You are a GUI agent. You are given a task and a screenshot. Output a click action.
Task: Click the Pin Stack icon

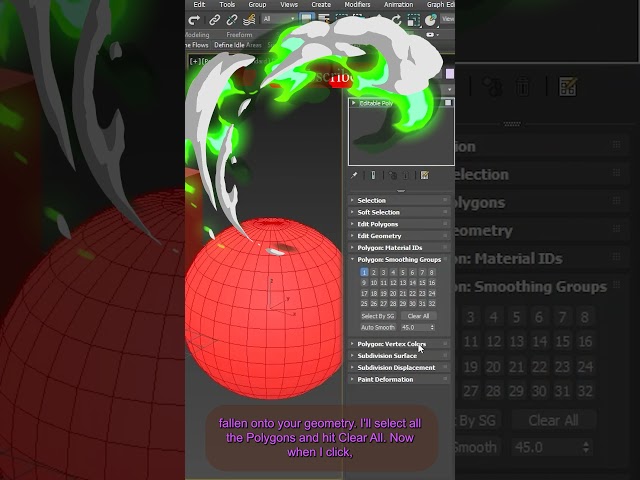(354, 176)
